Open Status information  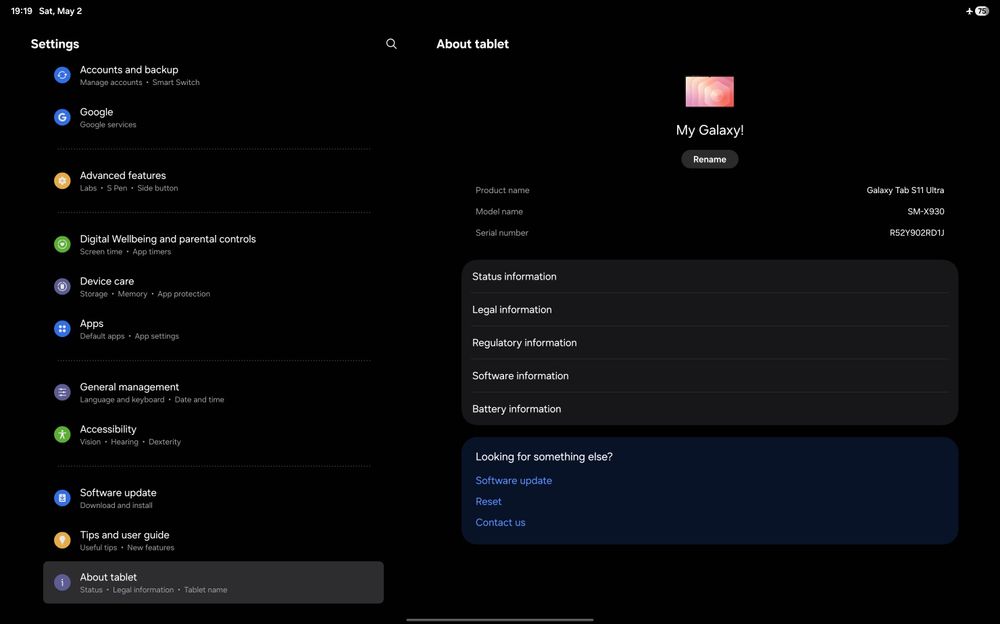click(709, 276)
